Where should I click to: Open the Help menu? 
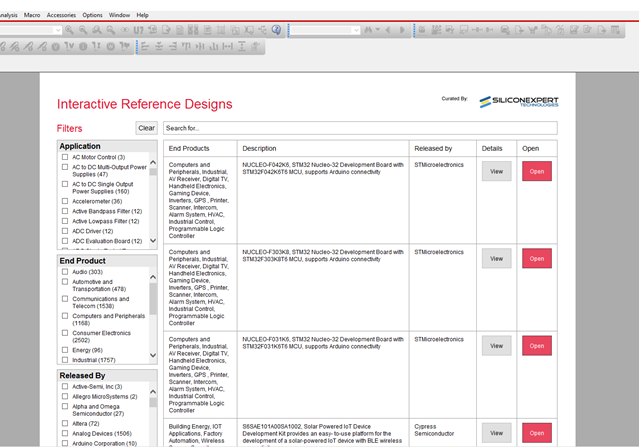tap(142, 15)
